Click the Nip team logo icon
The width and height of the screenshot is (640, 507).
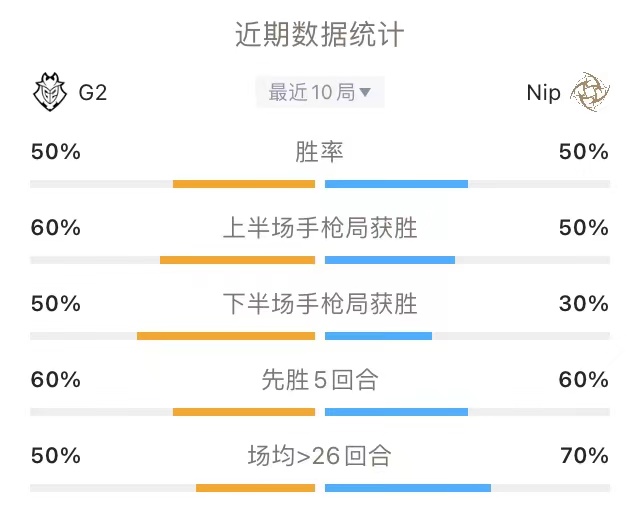[x=589, y=92]
